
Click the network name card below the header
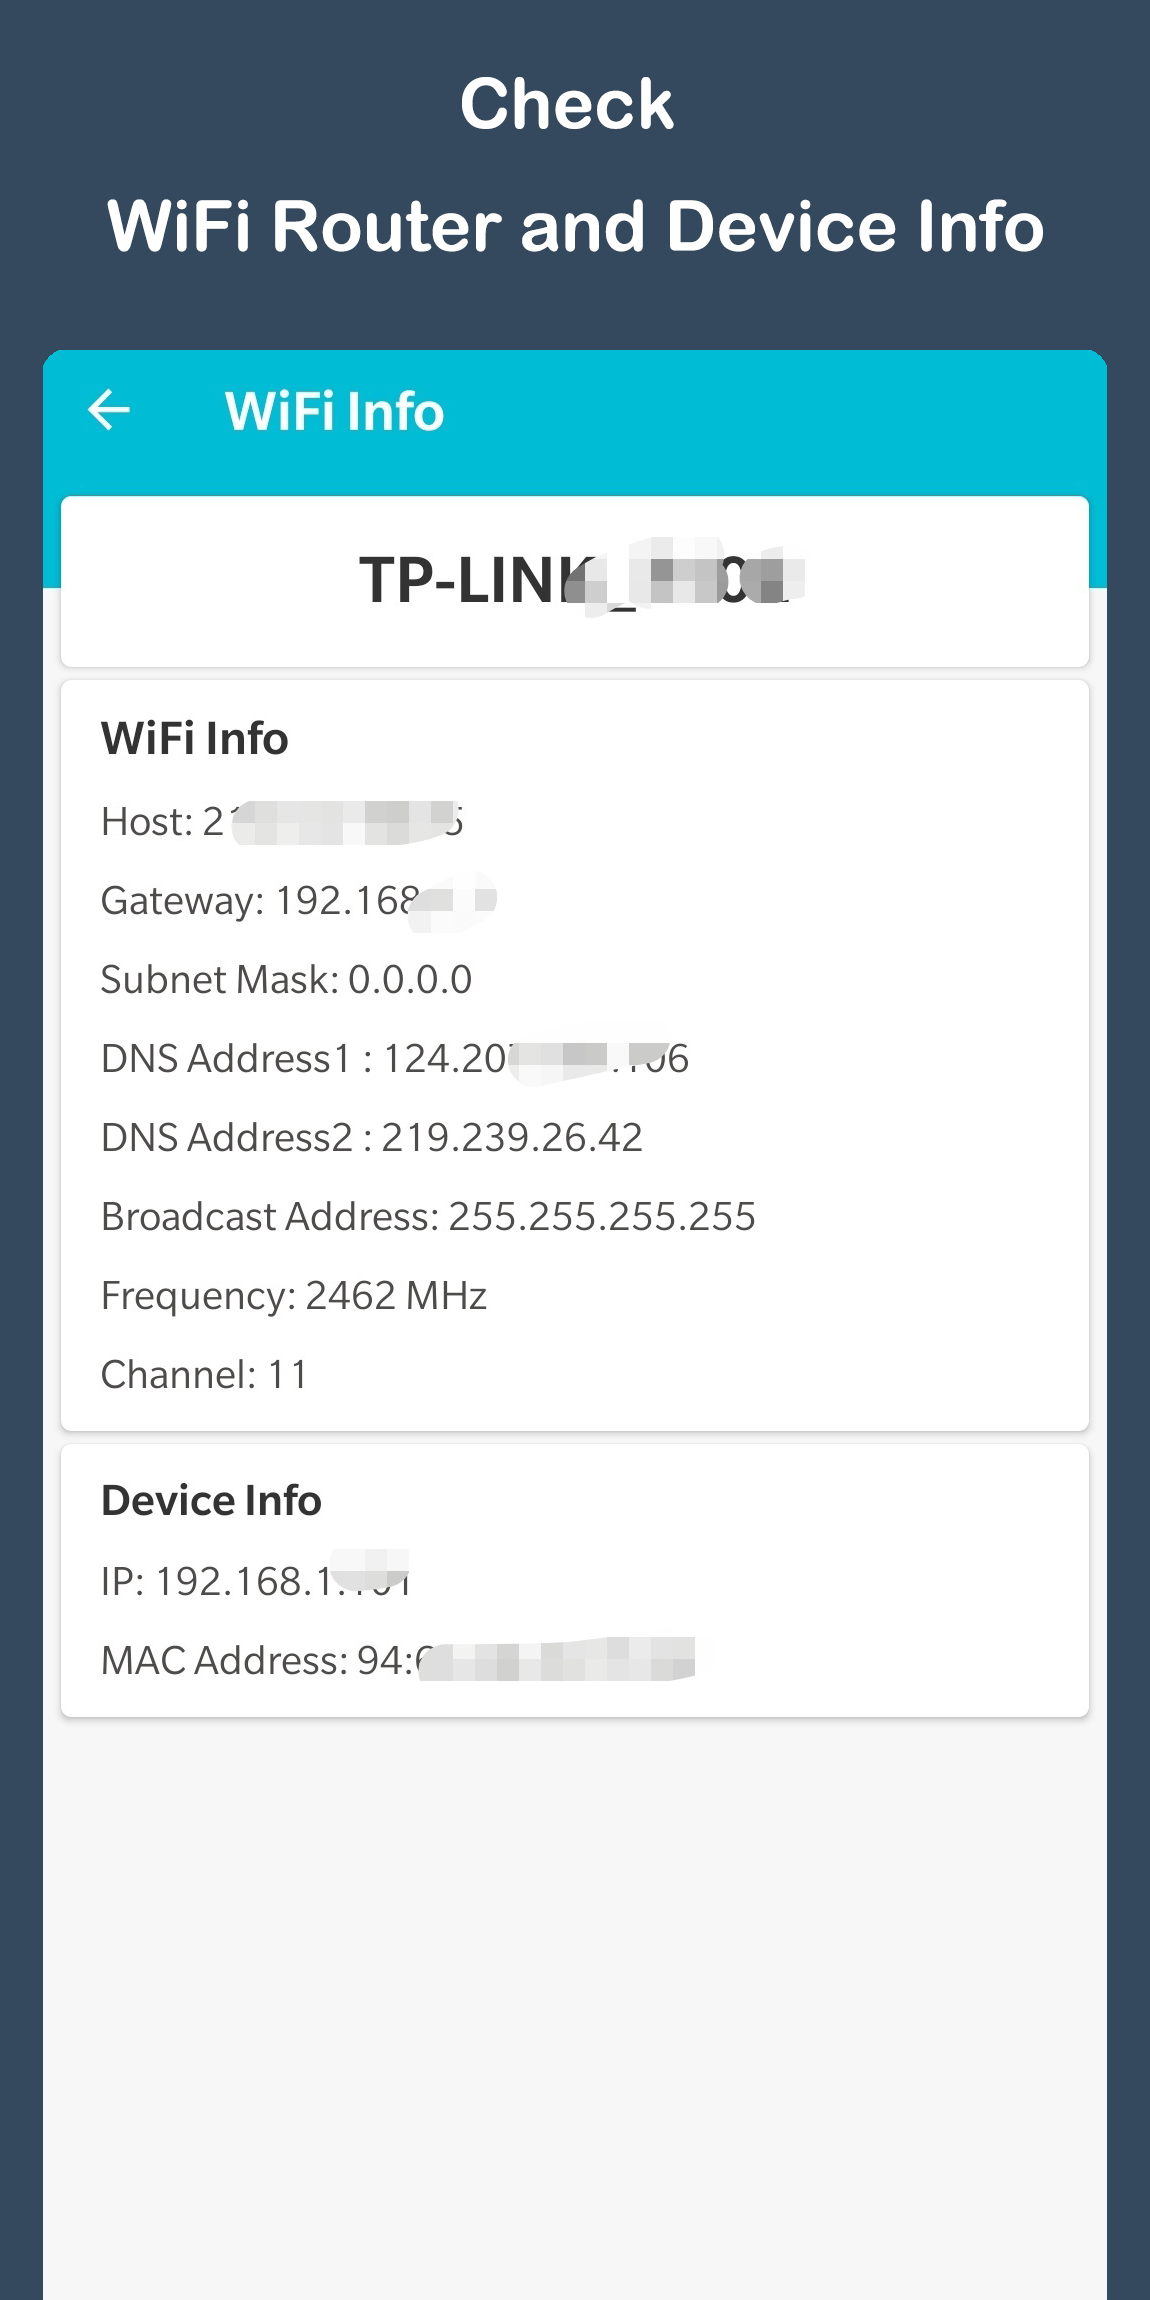pyautogui.click(x=575, y=580)
